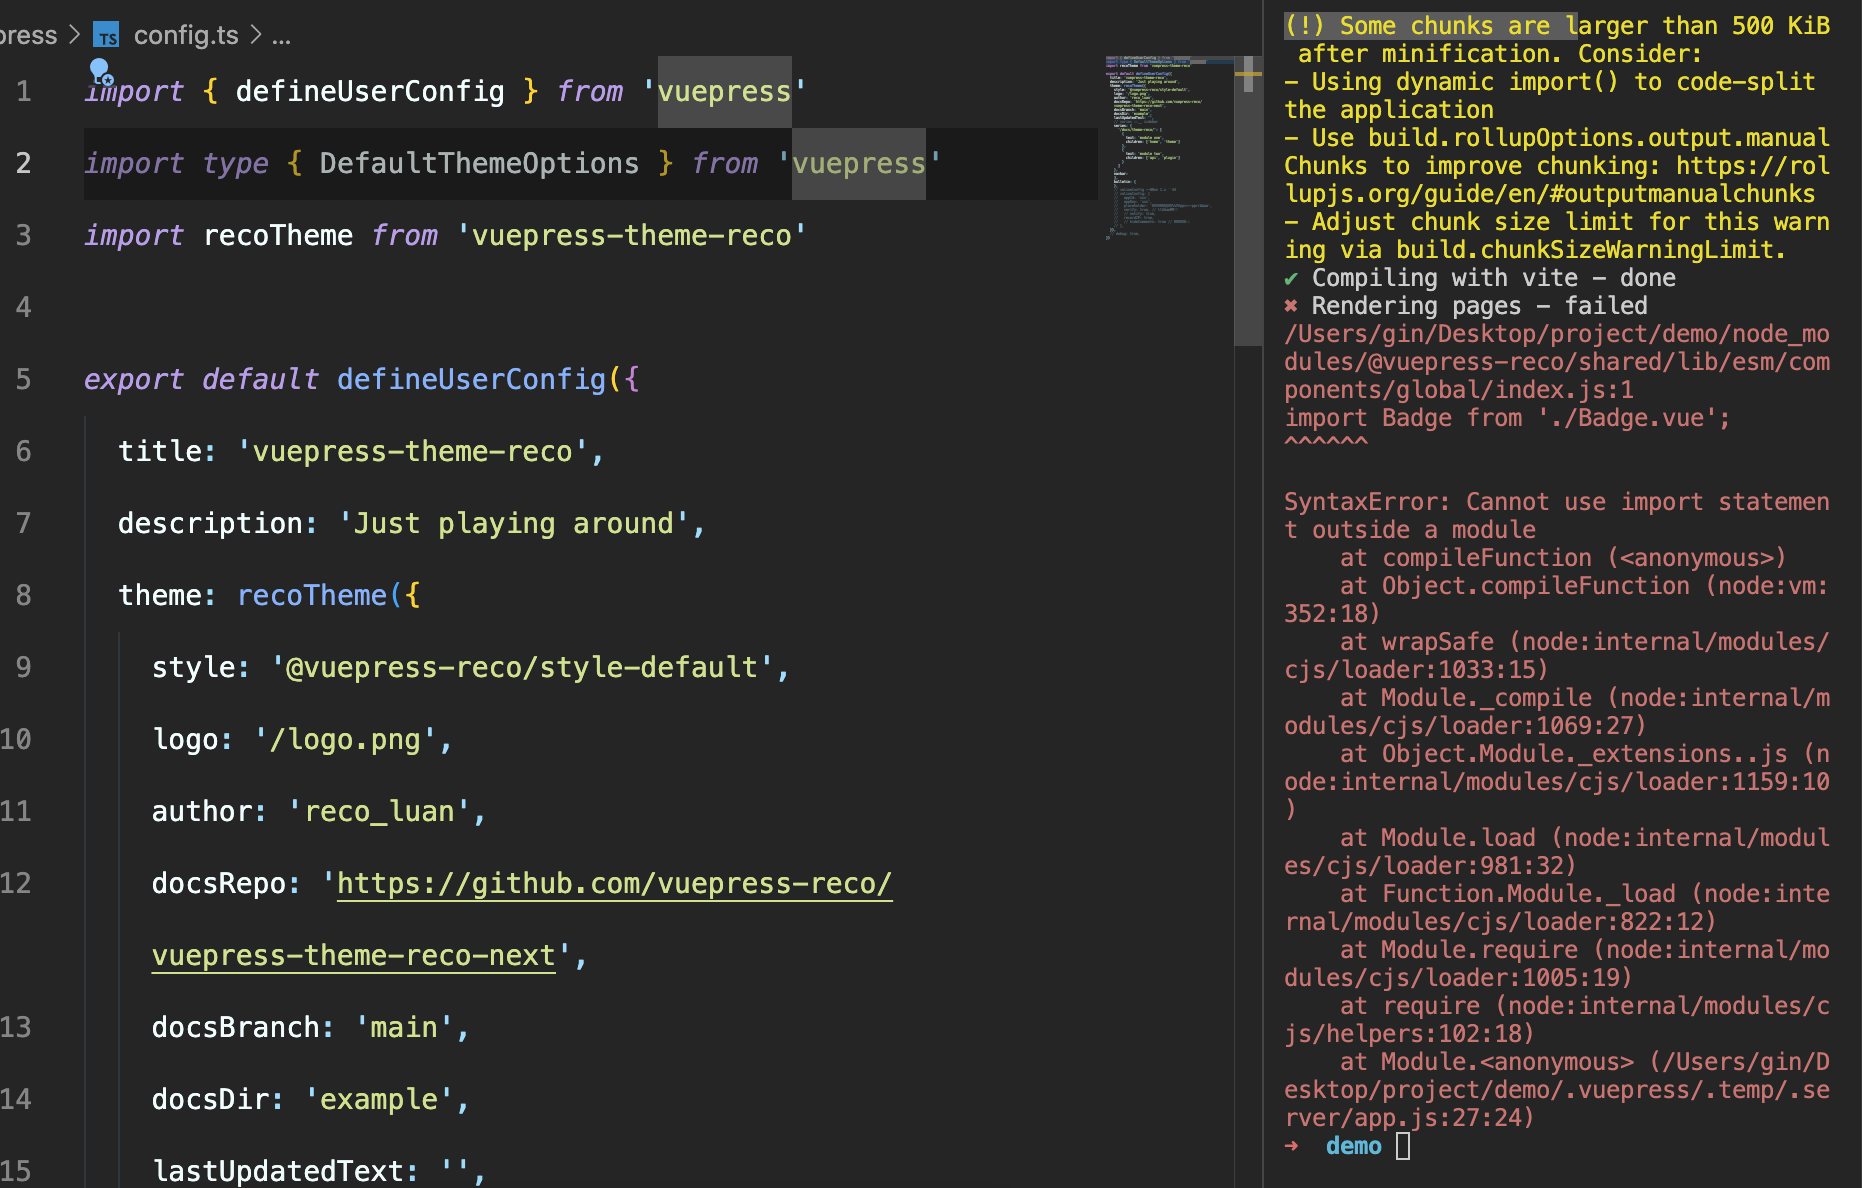Viewport: 1862px width, 1188px height.
Task: Click the '/logo.png' string value
Action: pos(346,740)
